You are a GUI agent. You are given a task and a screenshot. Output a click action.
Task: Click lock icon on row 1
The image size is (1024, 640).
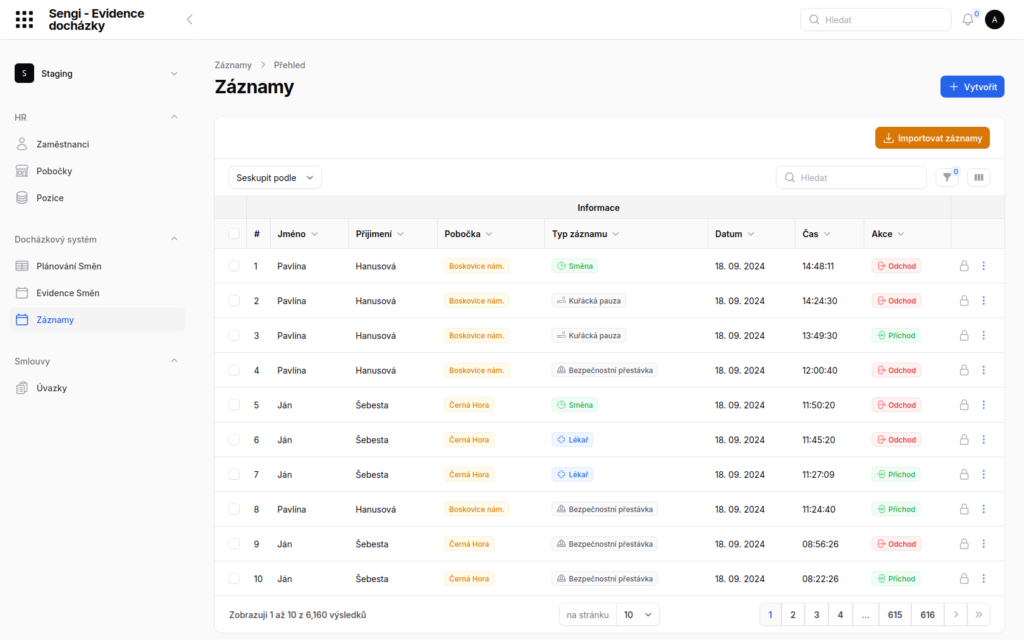click(964, 266)
